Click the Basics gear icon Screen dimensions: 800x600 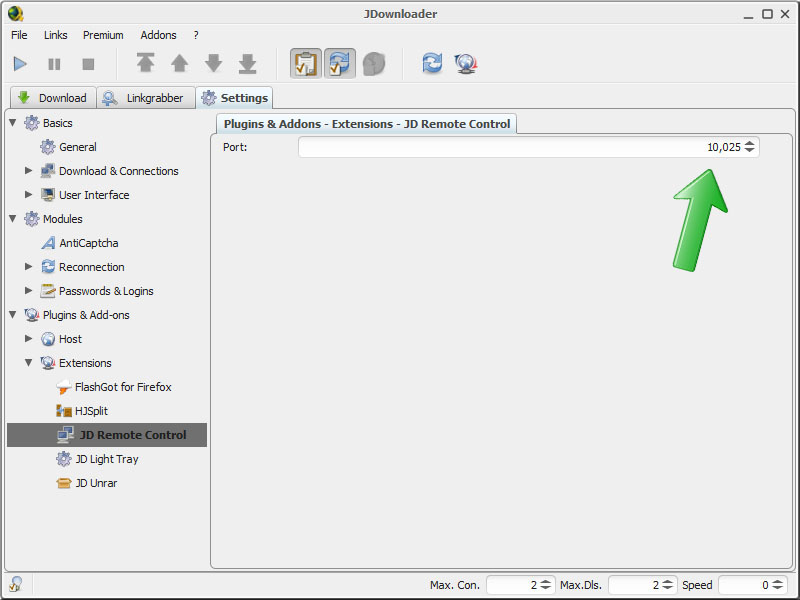tap(32, 123)
